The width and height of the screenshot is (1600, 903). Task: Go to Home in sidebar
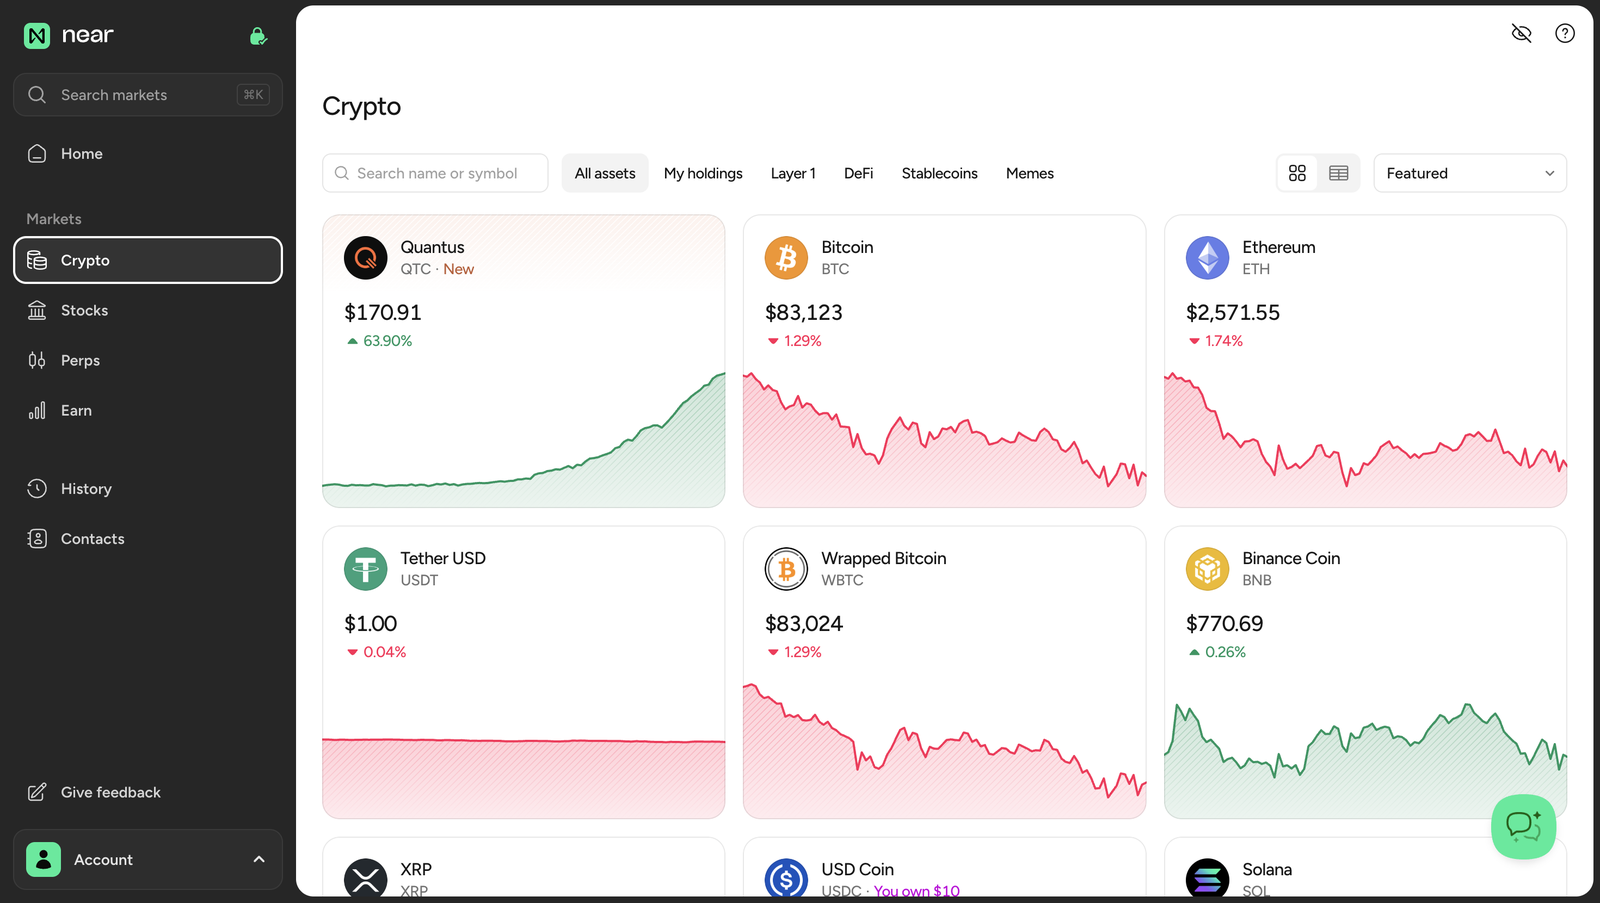[x=148, y=153]
